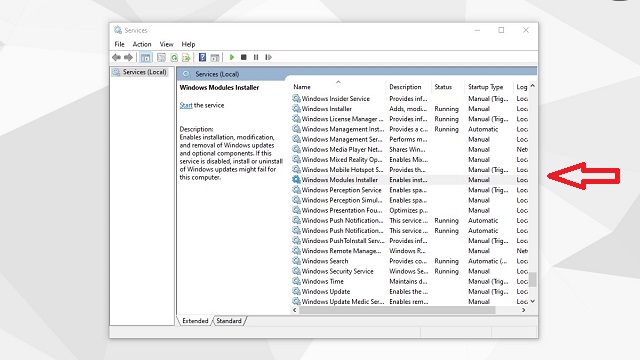This screenshot has height=360, width=640.
Task: Select the Windows Insider Service gear icon
Action: 296,98
